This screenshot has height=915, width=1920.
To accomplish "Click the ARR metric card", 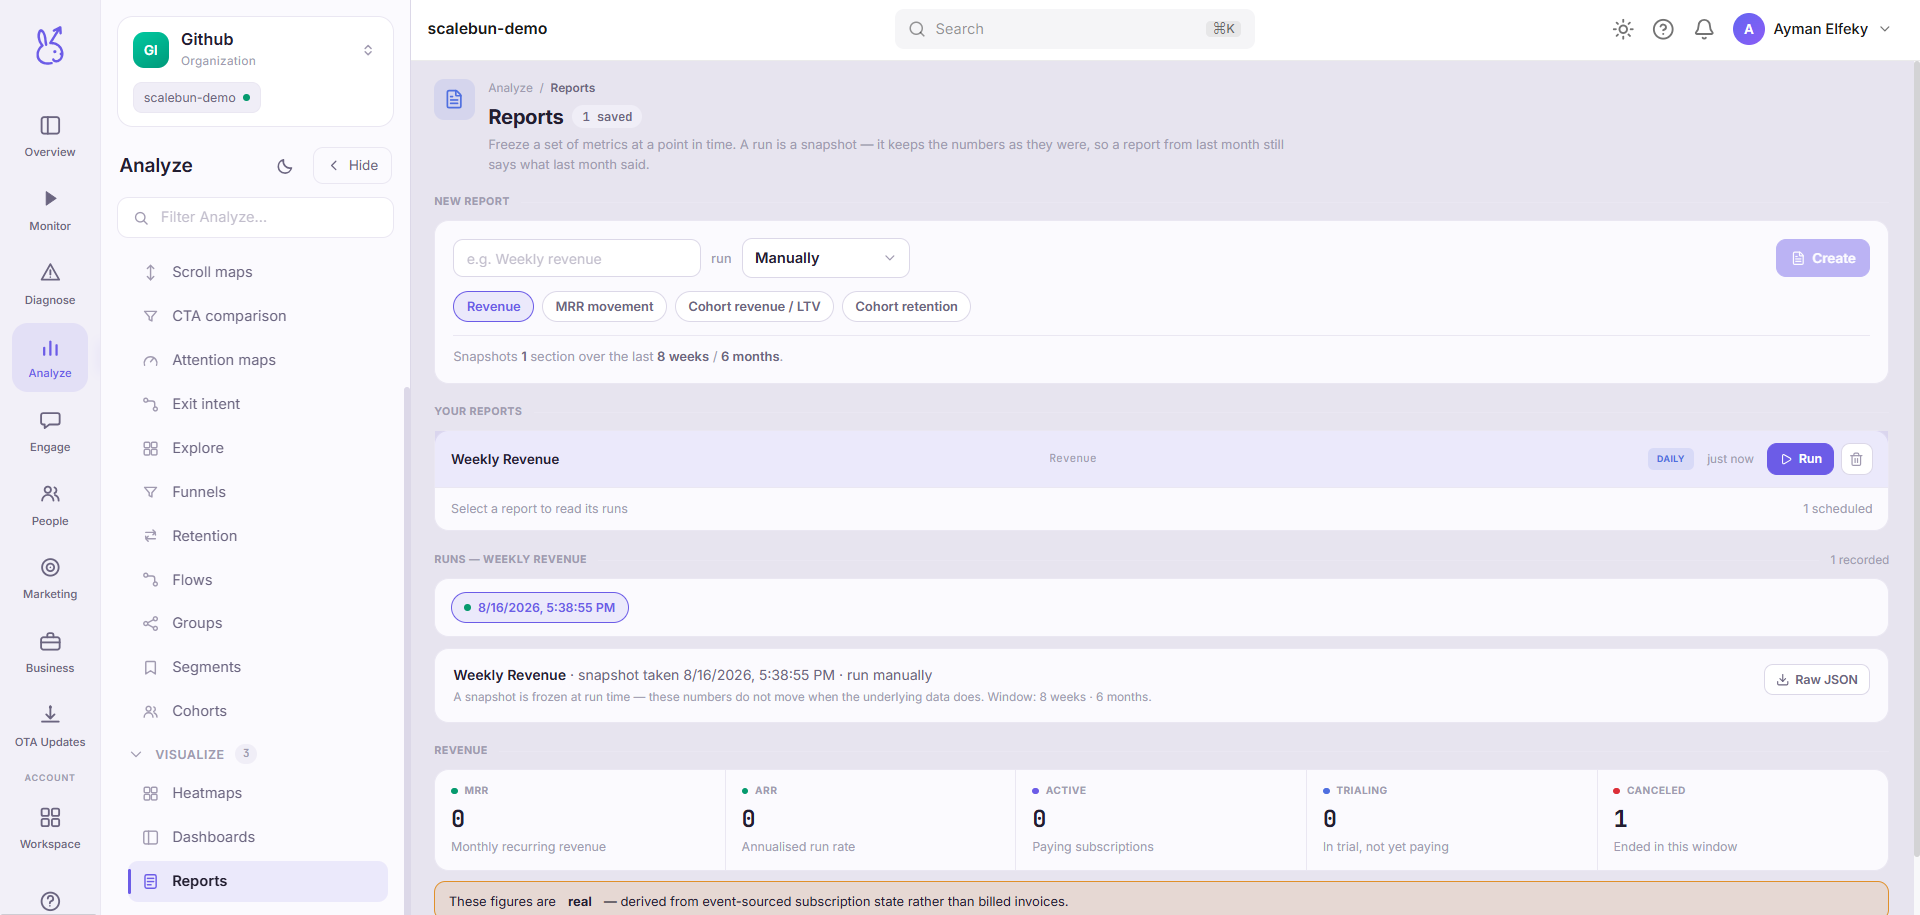I will [870, 819].
